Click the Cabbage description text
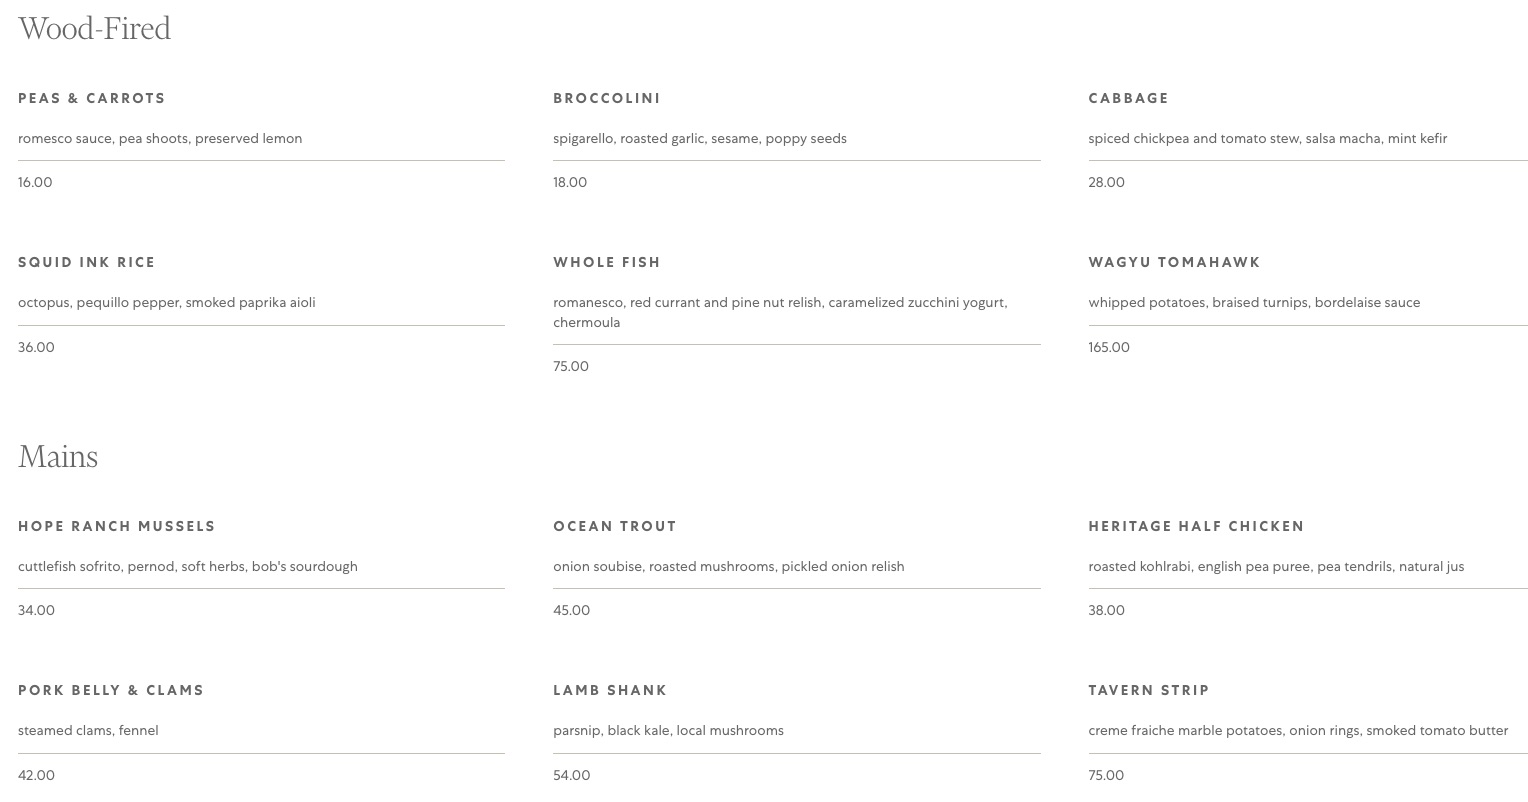Viewport: 1528px width, 802px height. coord(1268,138)
